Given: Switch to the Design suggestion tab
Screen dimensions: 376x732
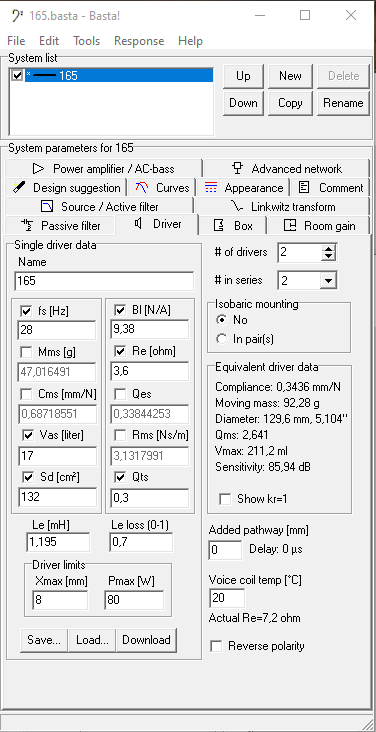Looking at the screenshot, I should [x=66, y=188].
